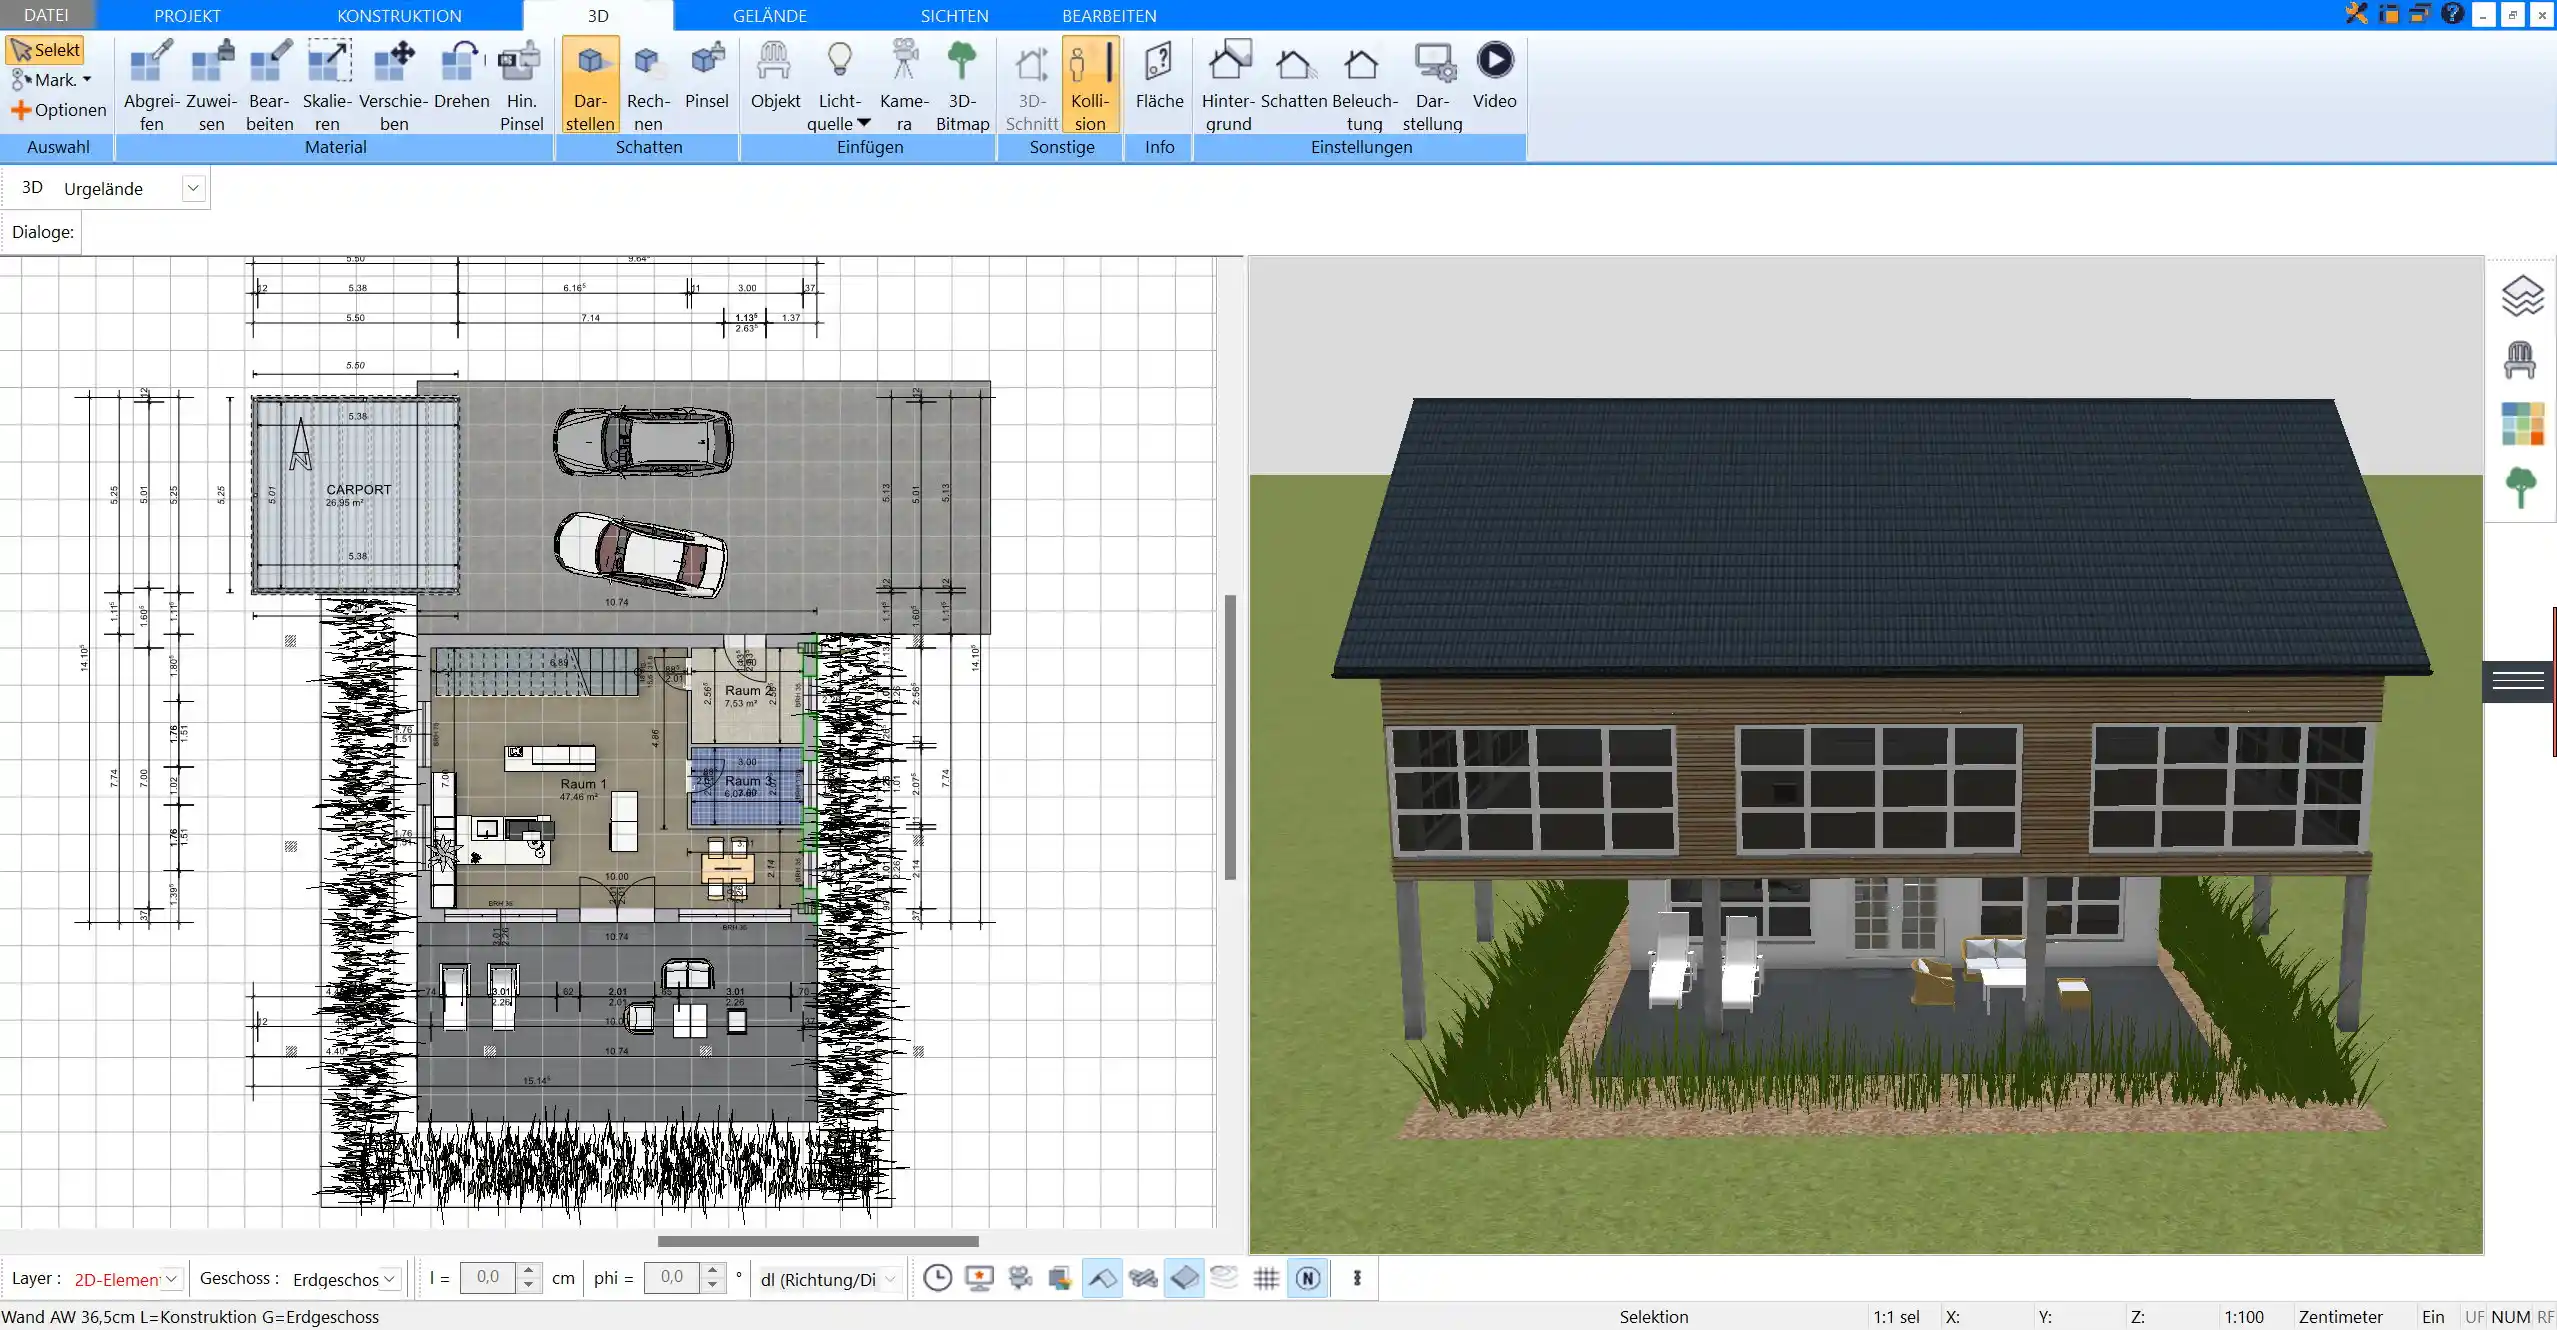Select the 3D ribbon tab

point(598,15)
